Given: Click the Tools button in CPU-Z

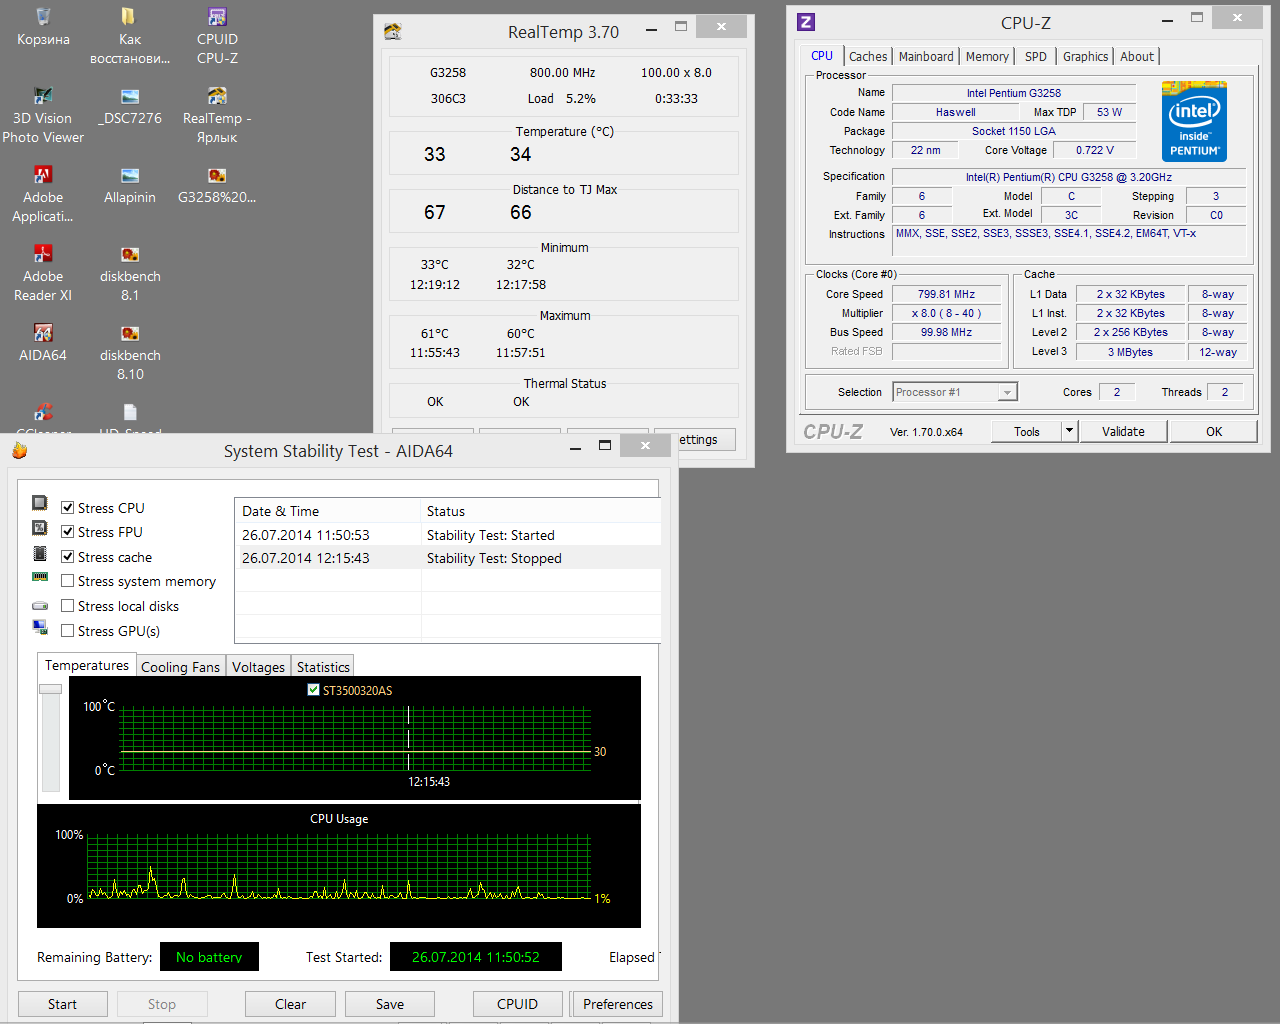Looking at the screenshot, I should pos(1026,431).
